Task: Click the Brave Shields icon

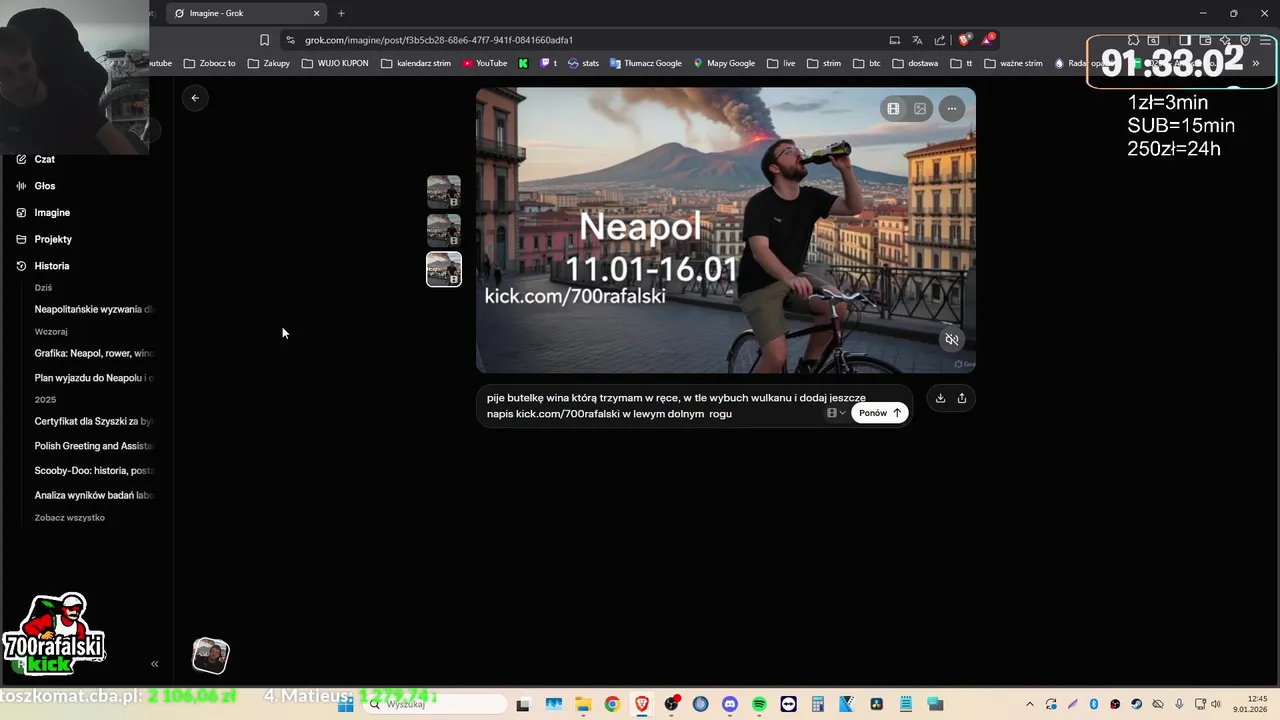Action: click(x=964, y=40)
